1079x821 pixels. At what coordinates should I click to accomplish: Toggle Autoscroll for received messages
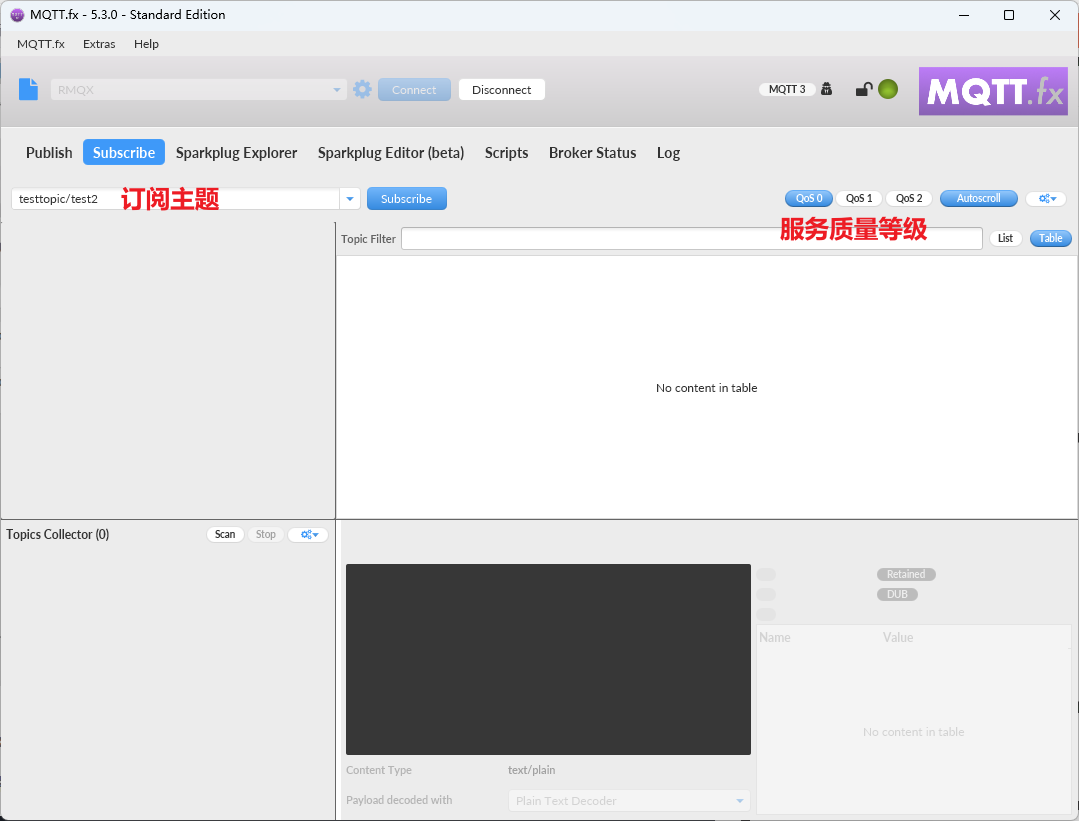979,198
